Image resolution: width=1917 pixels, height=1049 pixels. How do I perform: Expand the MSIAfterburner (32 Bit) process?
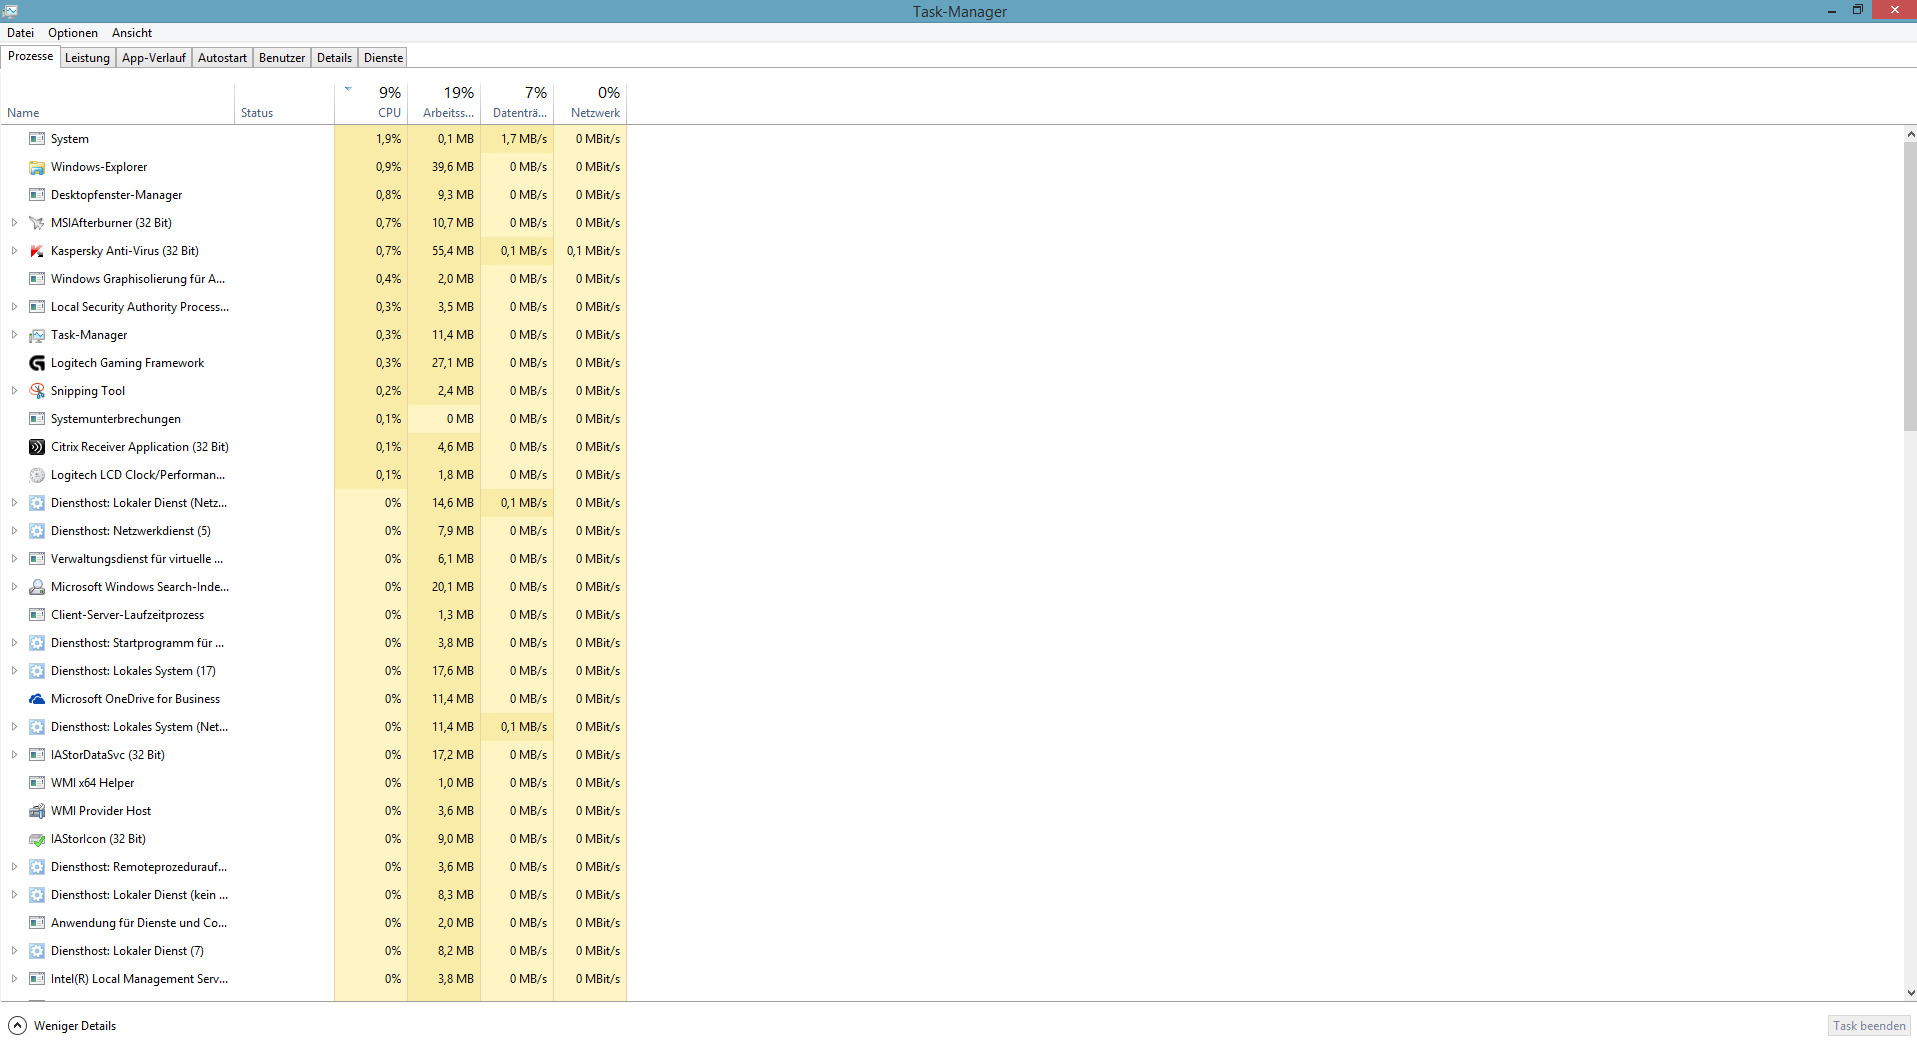point(14,223)
